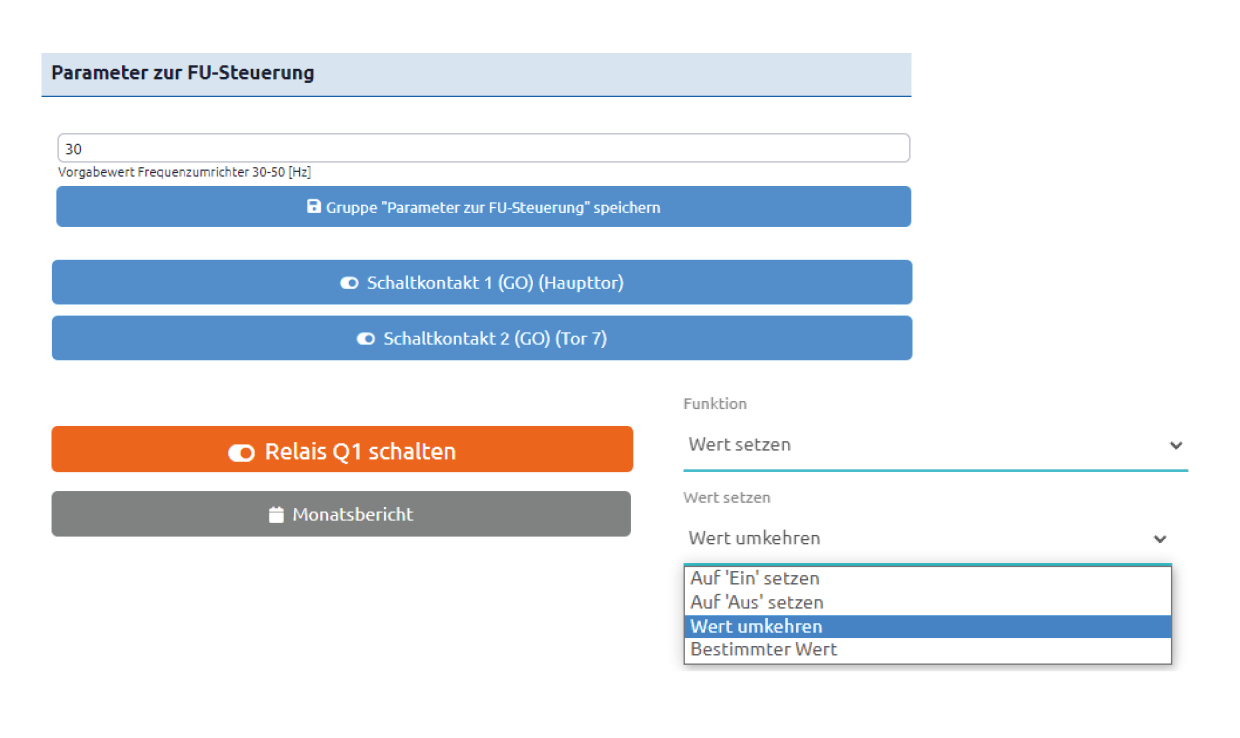Click the floppy disk save icon
This screenshot has height=738, width=1240.
(313, 207)
